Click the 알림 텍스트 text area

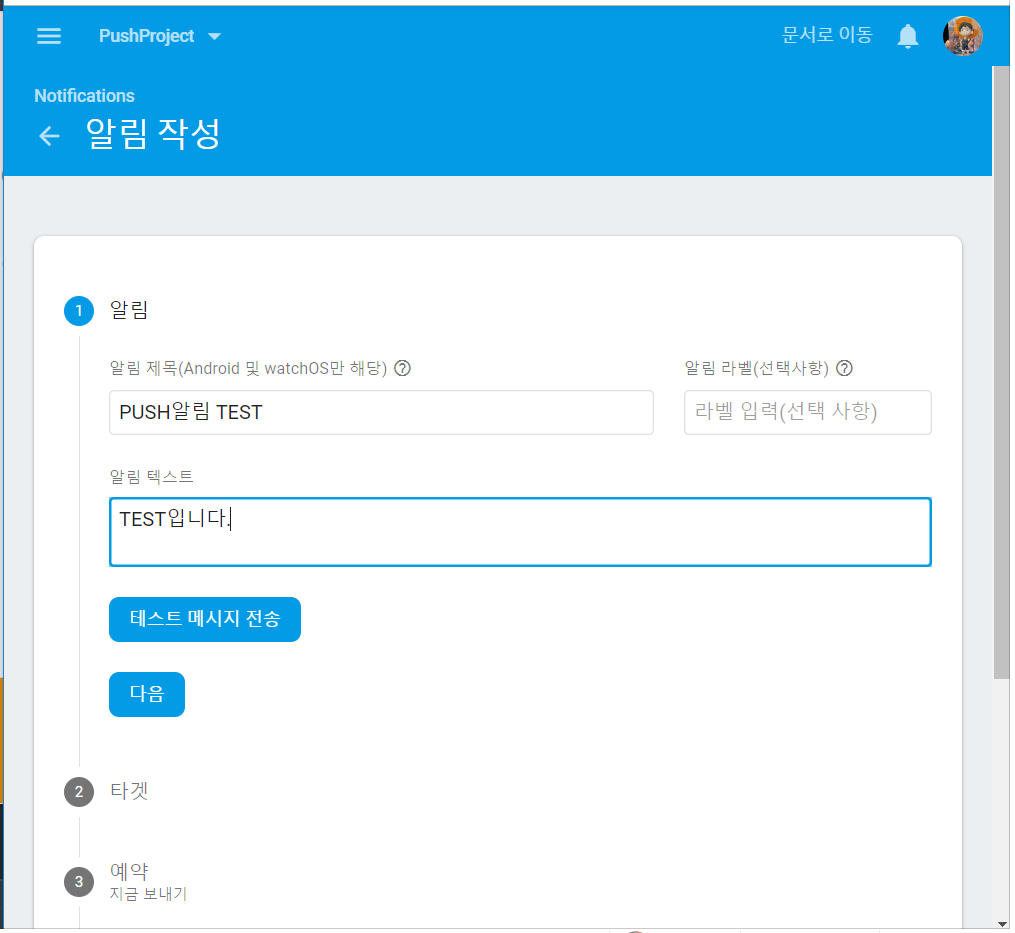(519, 531)
